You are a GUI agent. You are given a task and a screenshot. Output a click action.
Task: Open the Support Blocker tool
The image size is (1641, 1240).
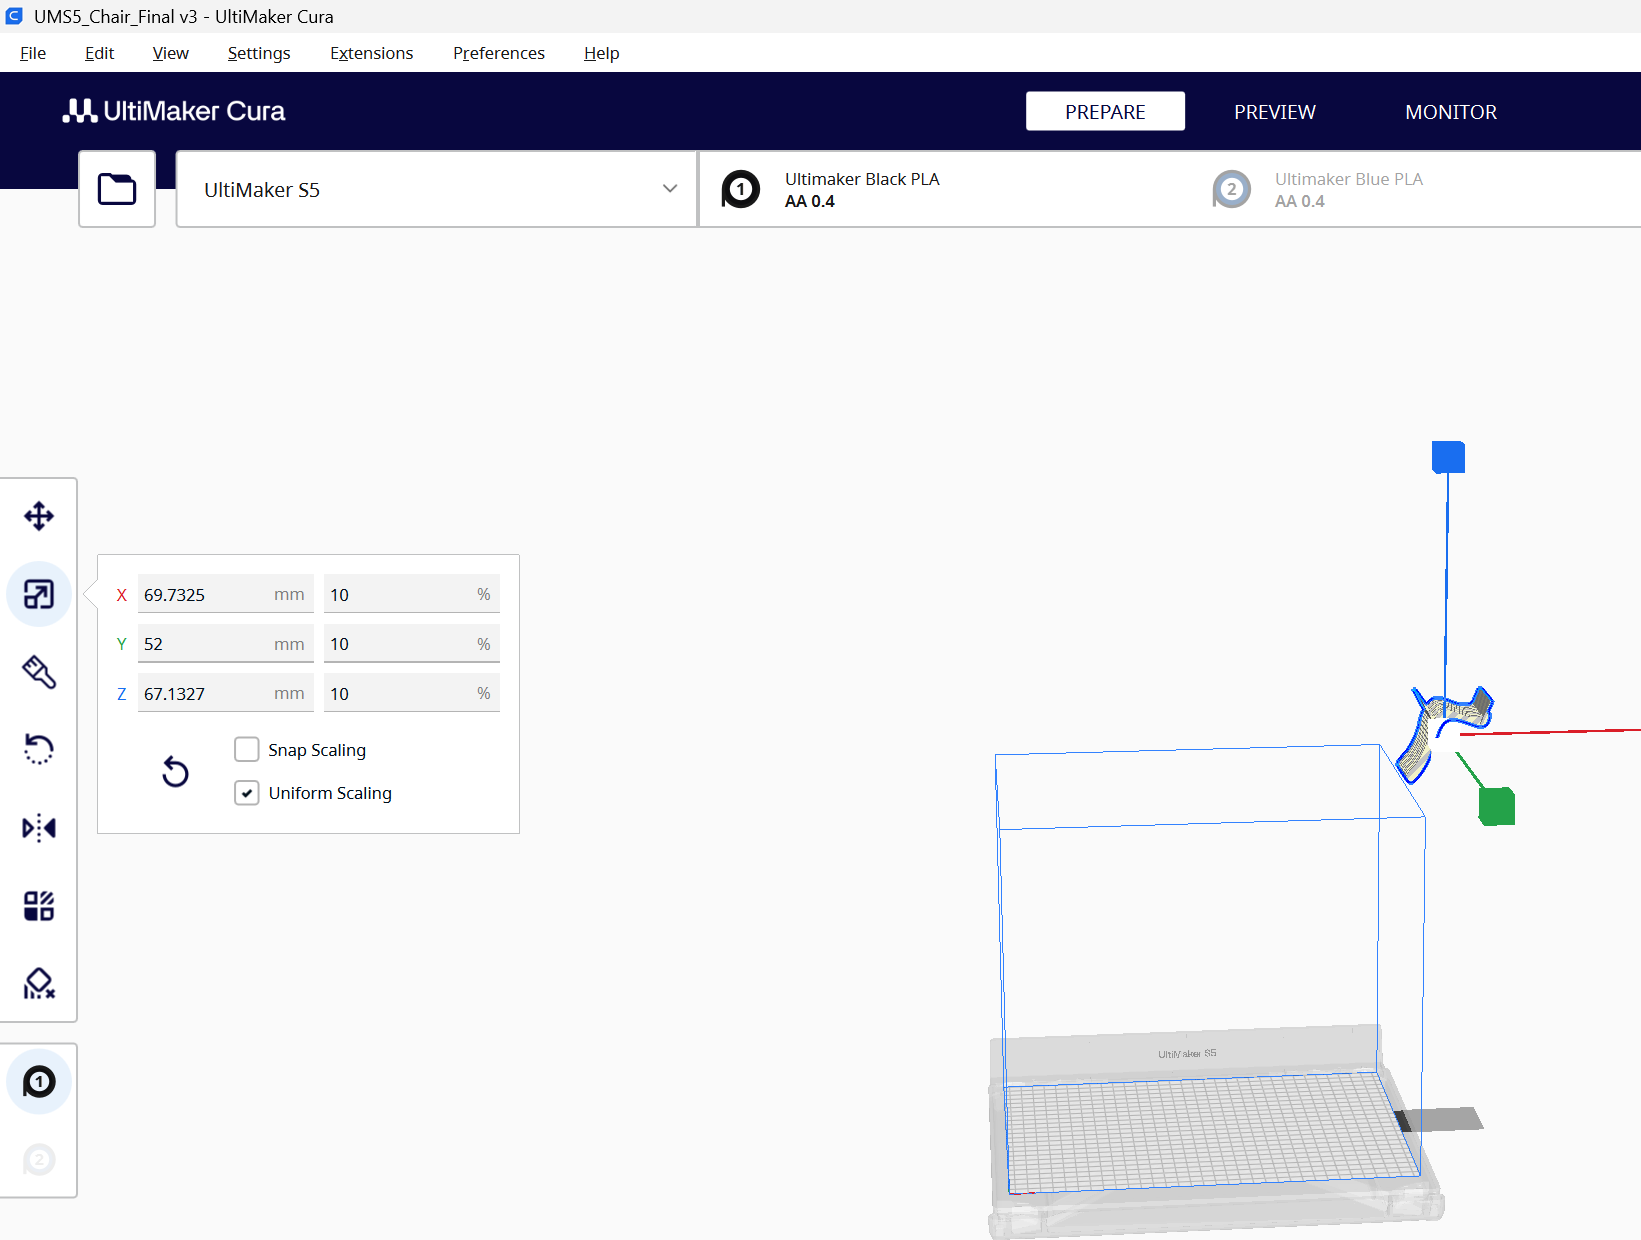tap(39, 984)
